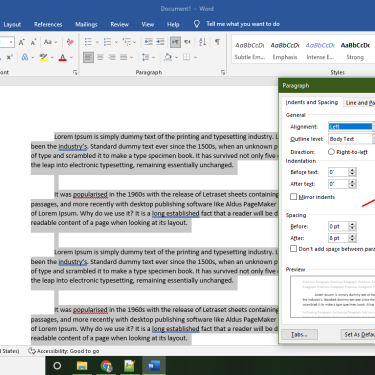The height and width of the screenshot is (375, 375).
Task: Expand the Borders dropdown arrow
Action: pos(195,58)
